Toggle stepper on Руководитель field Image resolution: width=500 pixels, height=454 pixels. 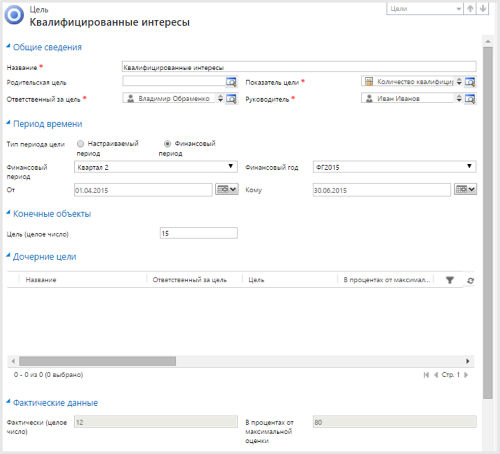coord(459,98)
